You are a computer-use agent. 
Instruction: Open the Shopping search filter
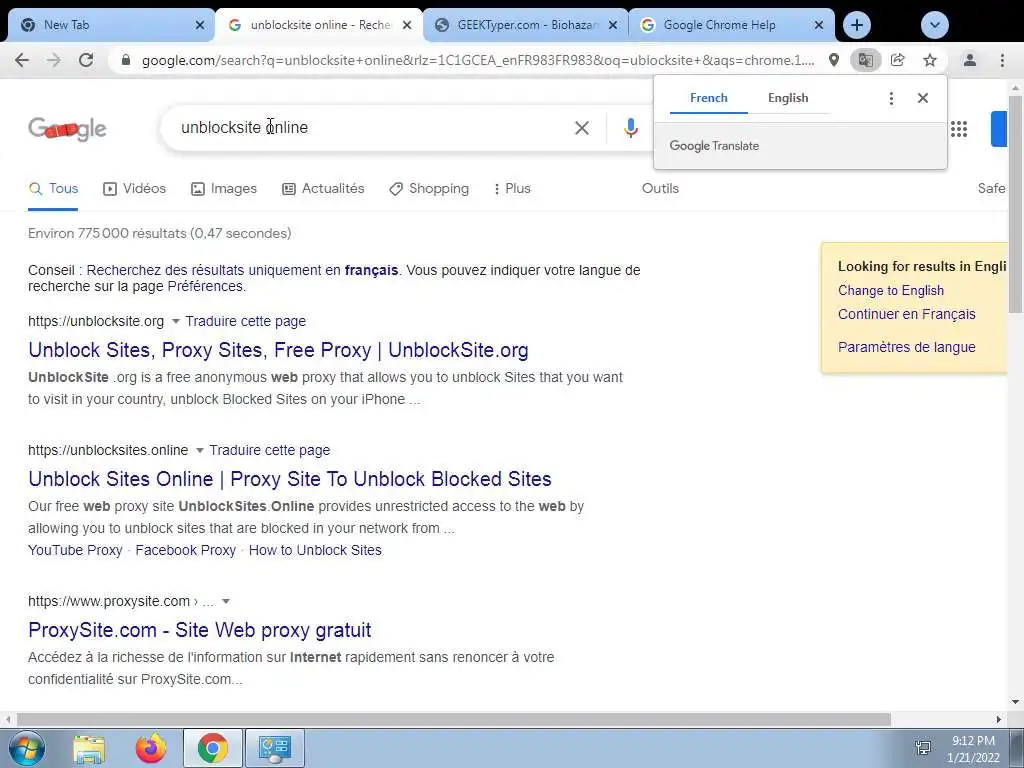coord(429,189)
